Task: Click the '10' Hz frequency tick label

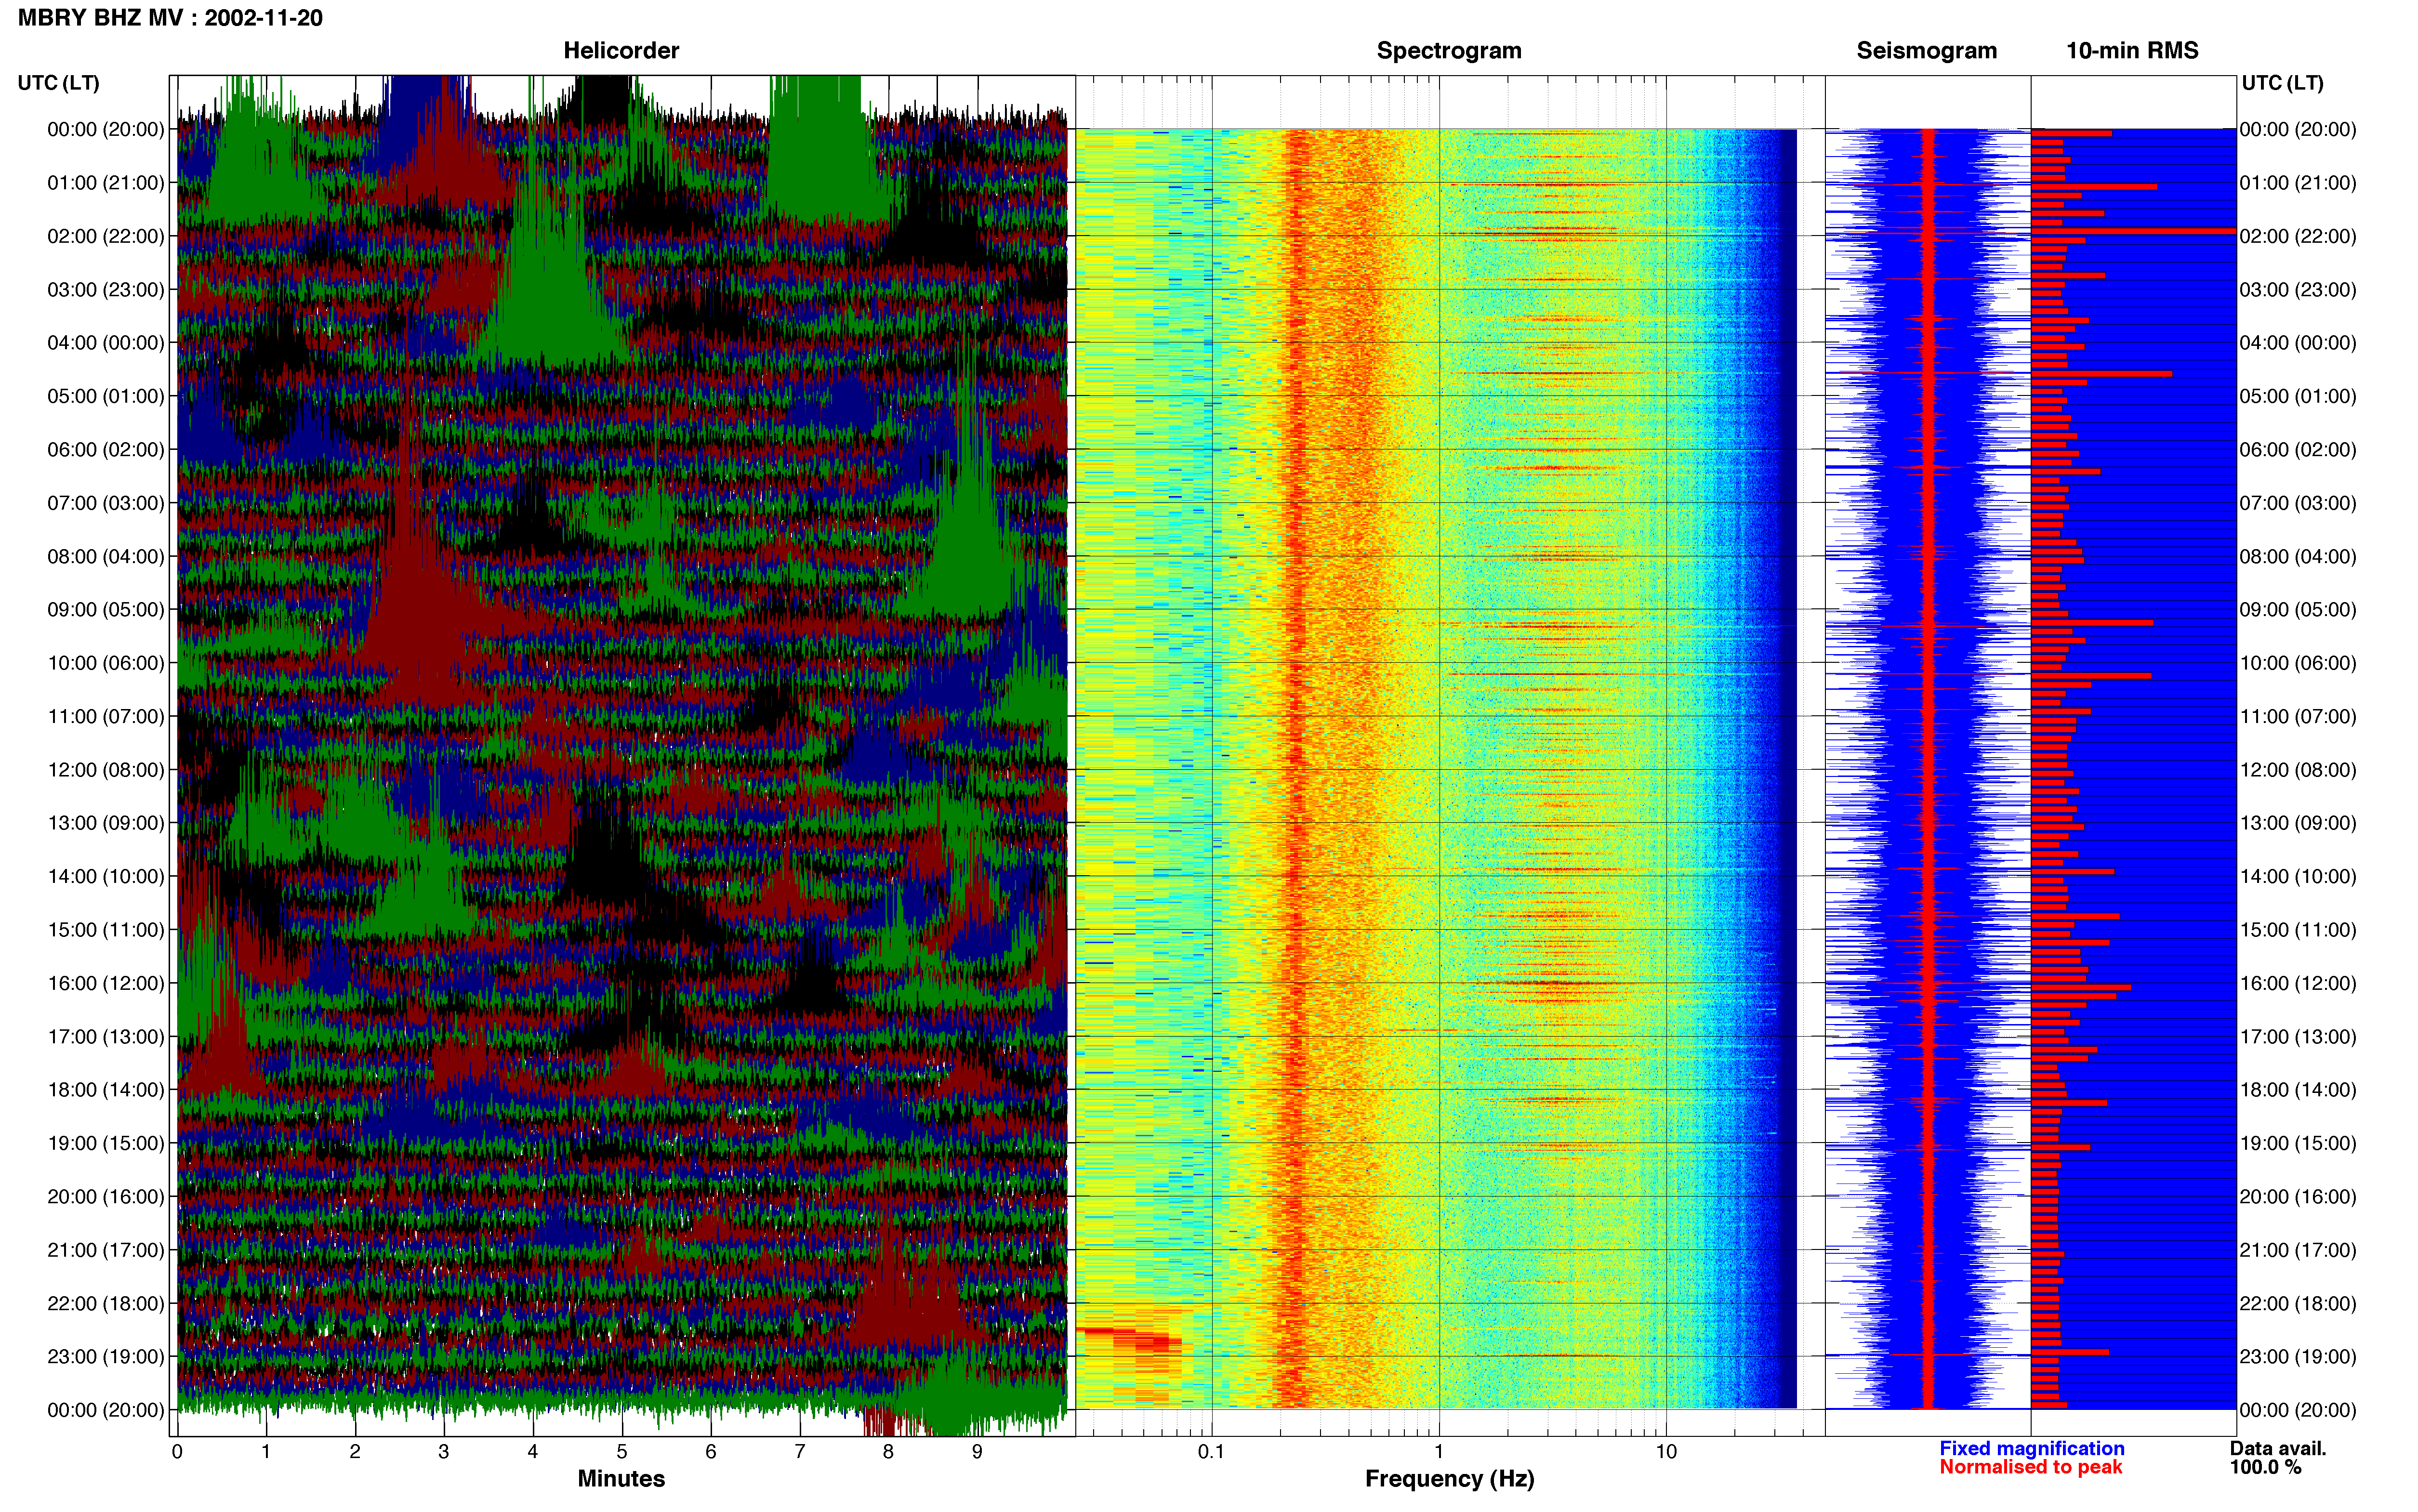Action: click(1666, 1452)
